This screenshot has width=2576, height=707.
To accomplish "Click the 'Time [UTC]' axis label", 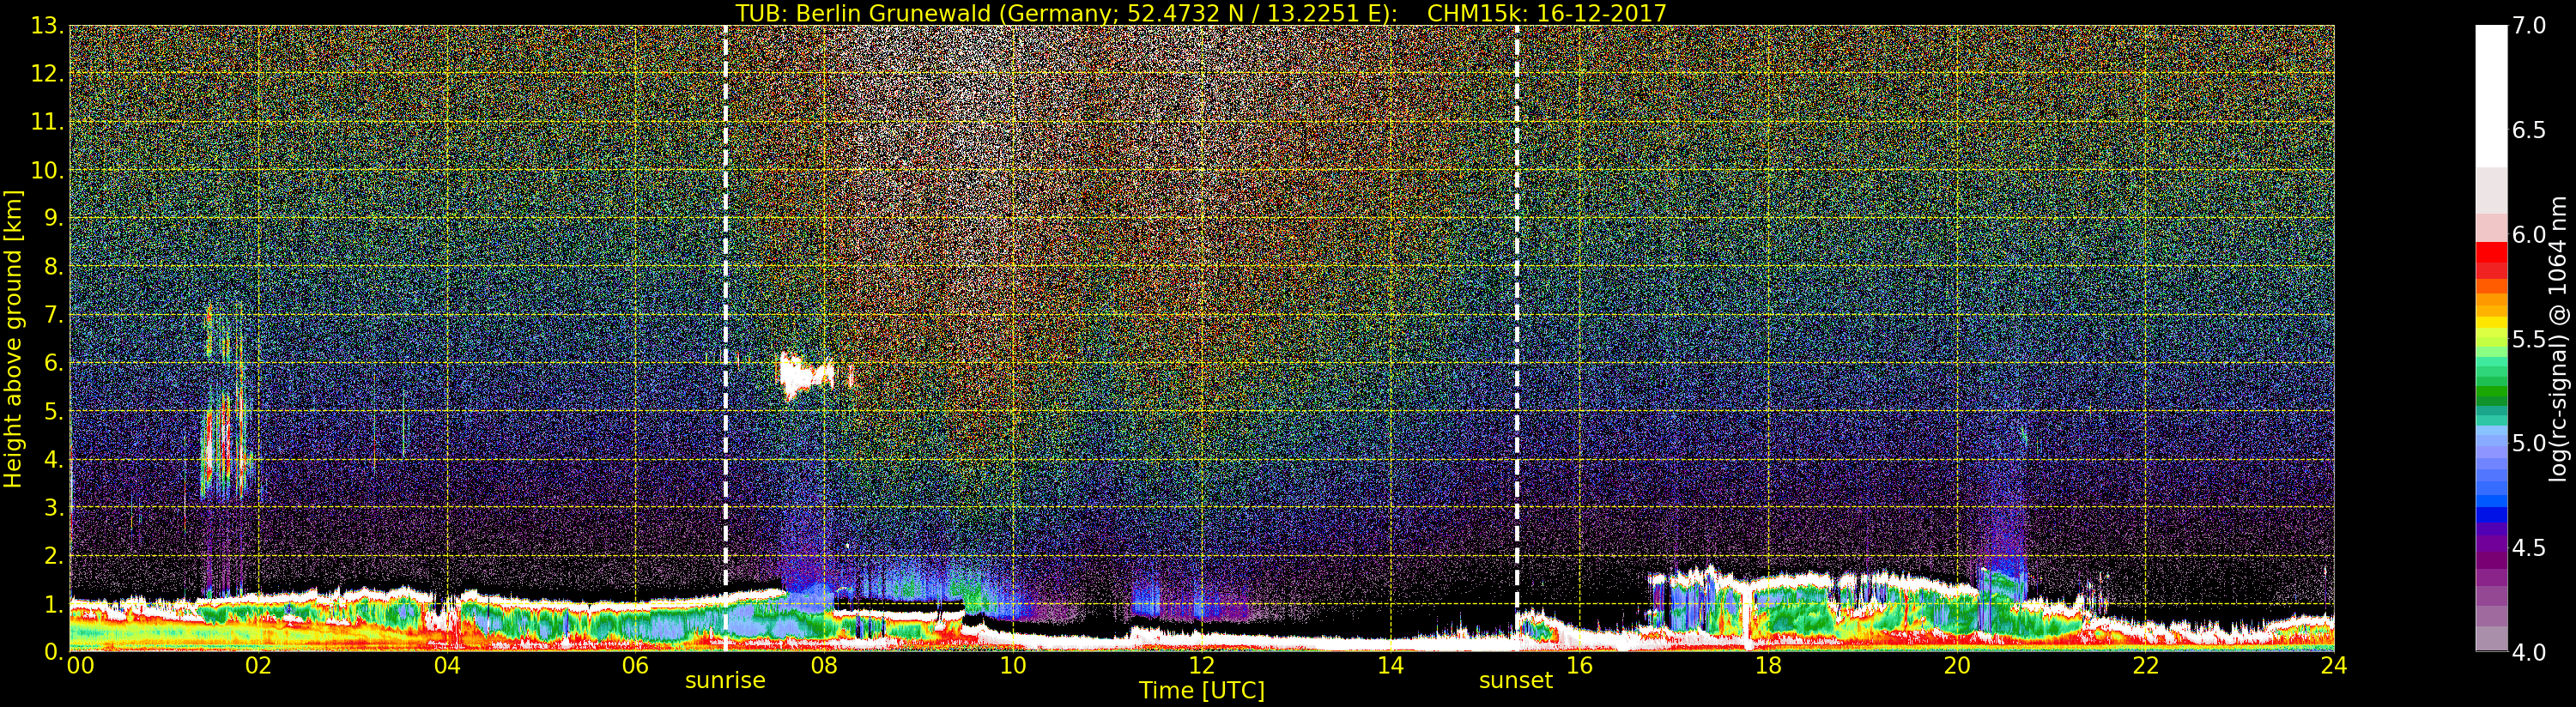I will coord(1202,690).
